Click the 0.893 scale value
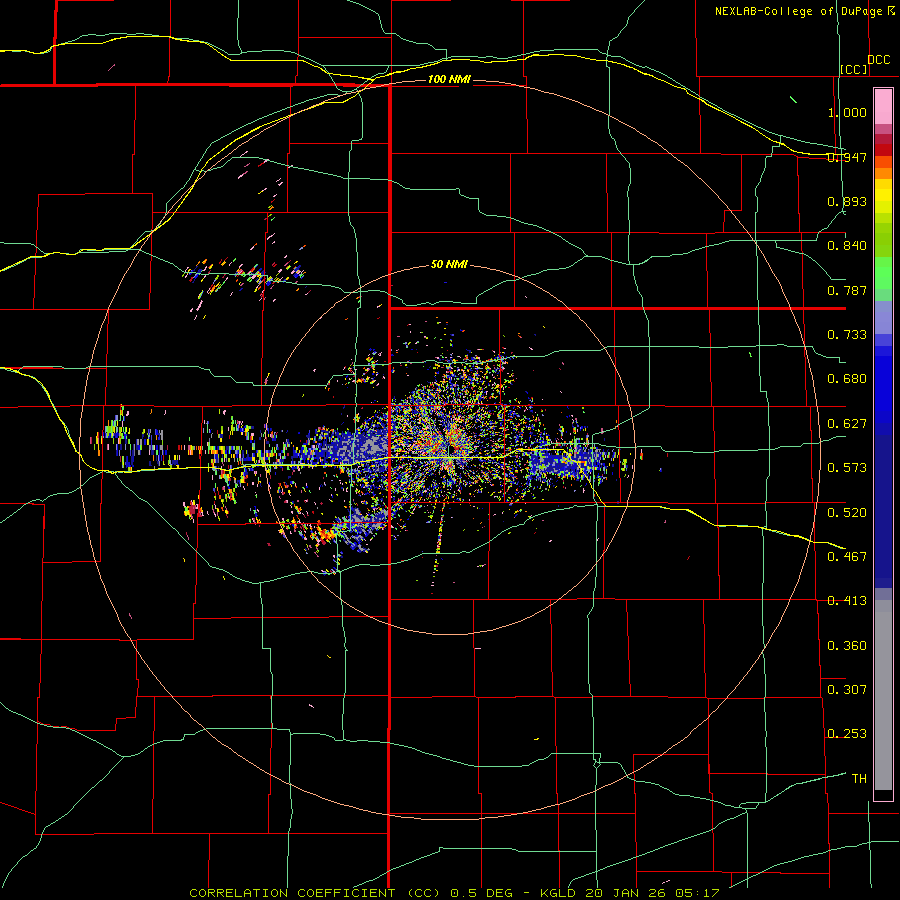The image size is (900, 900). [847, 201]
